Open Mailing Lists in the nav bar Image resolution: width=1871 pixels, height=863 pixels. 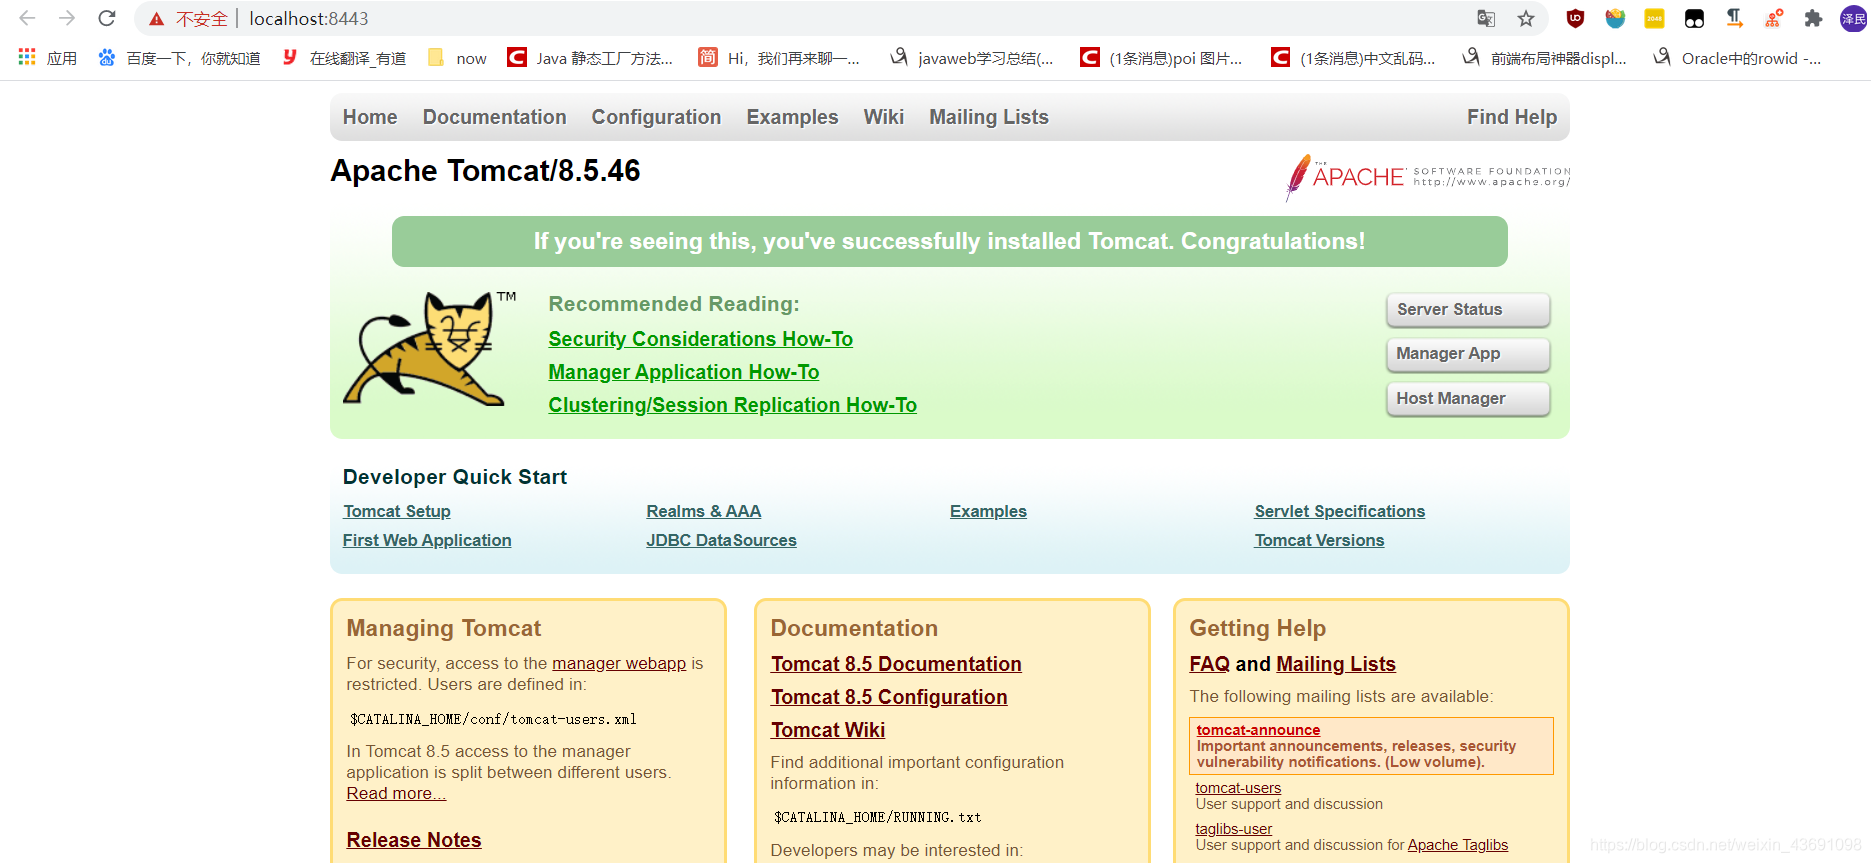[x=989, y=117]
